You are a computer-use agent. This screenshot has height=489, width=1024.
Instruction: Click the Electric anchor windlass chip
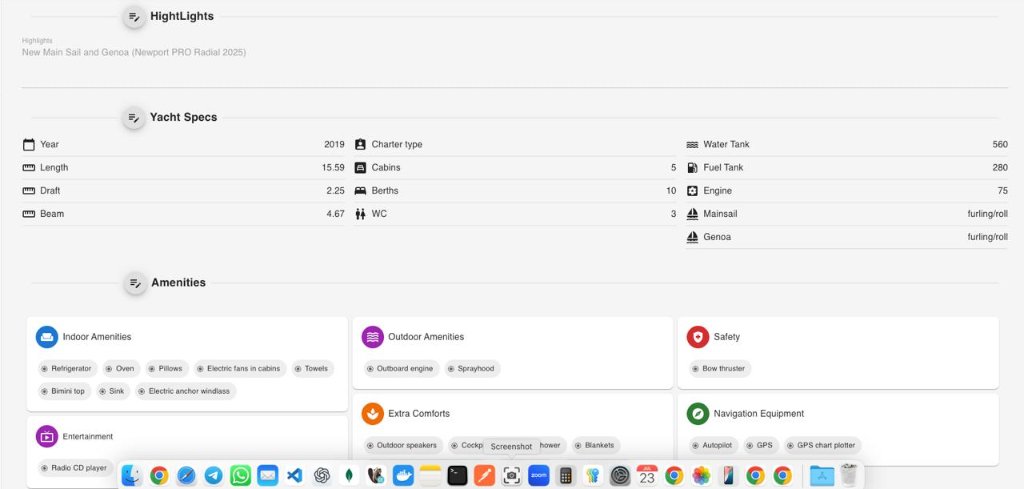click(184, 391)
